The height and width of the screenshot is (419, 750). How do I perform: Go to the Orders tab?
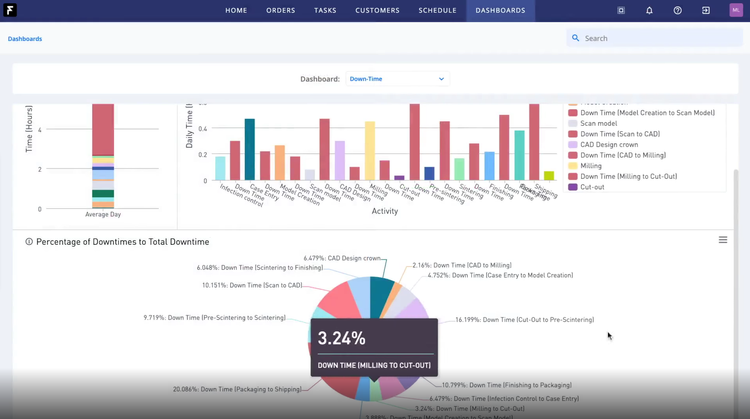pyautogui.click(x=281, y=11)
